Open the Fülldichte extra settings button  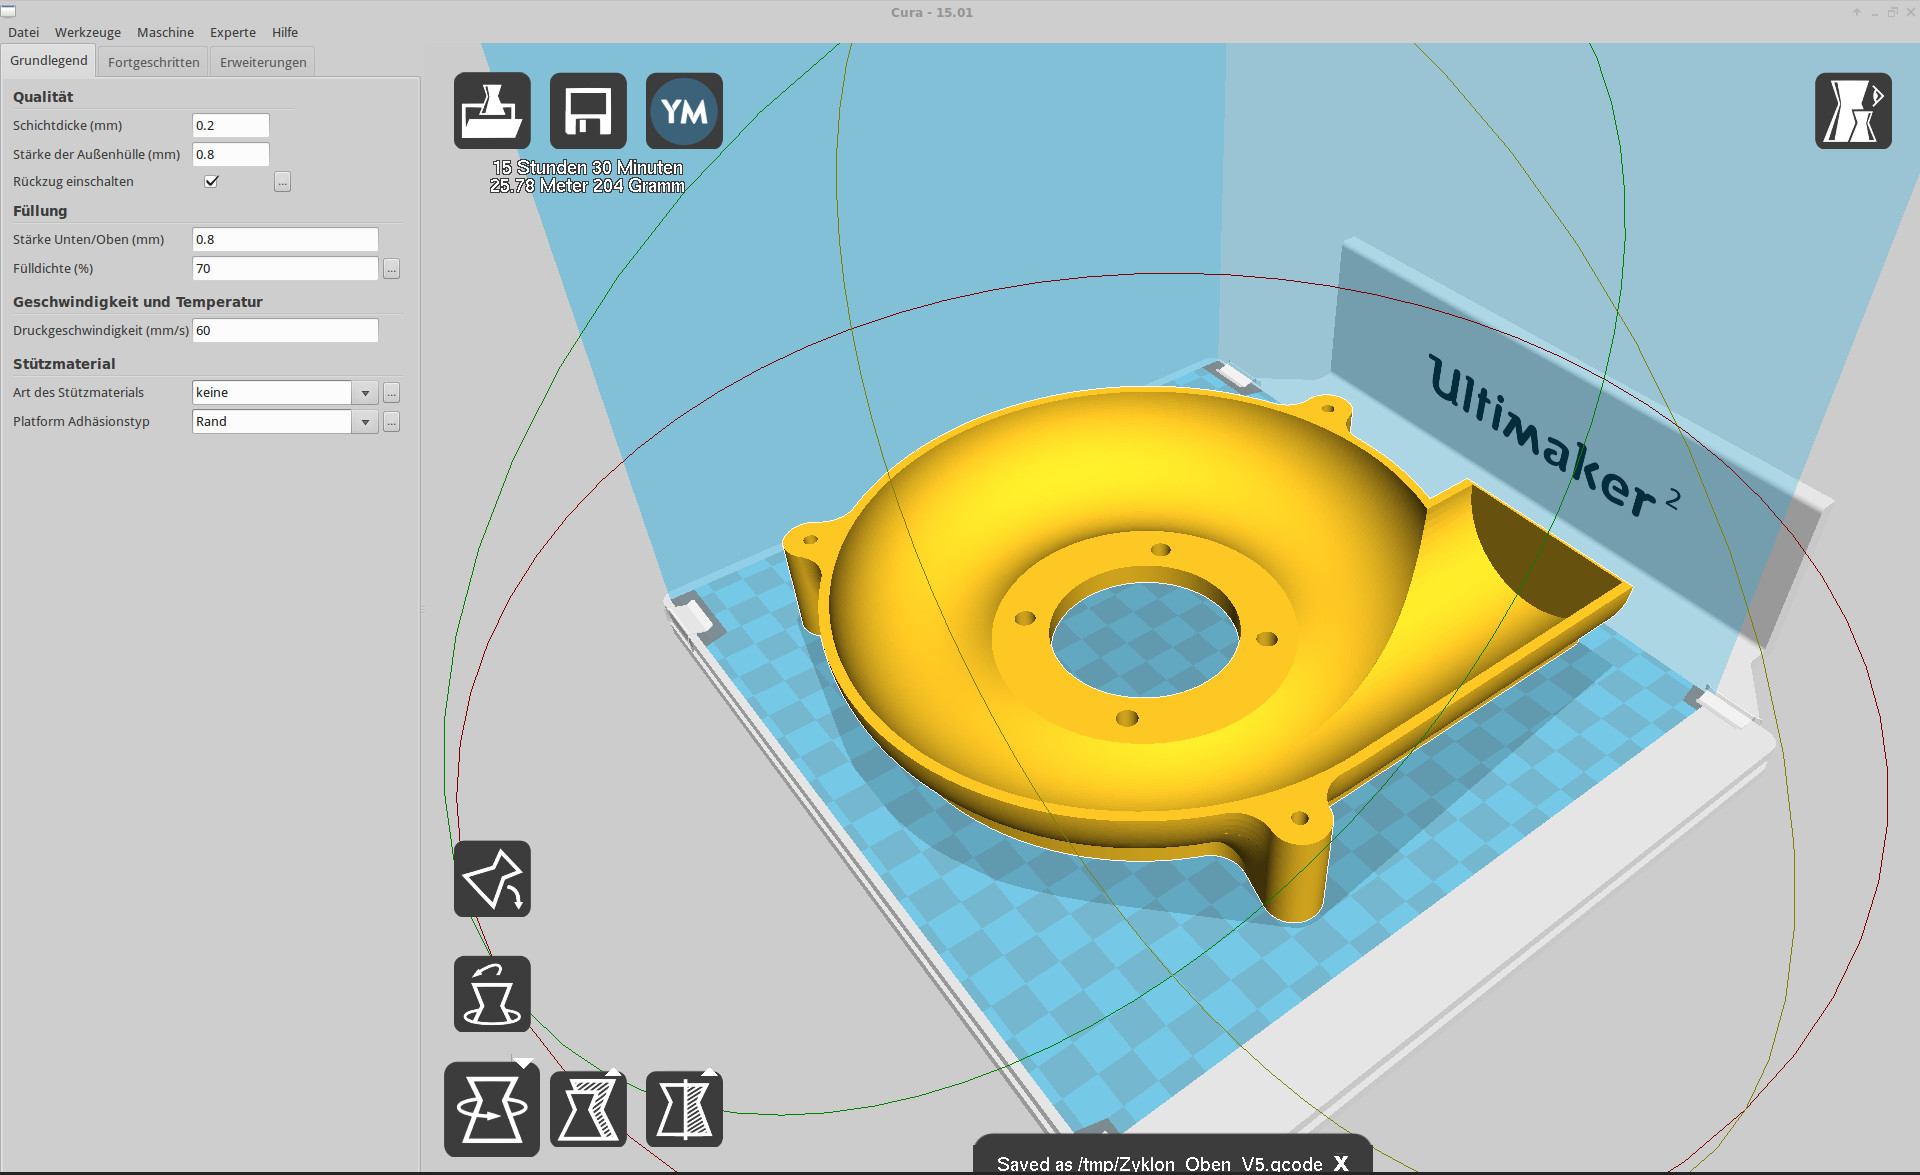click(x=391, y=269)
